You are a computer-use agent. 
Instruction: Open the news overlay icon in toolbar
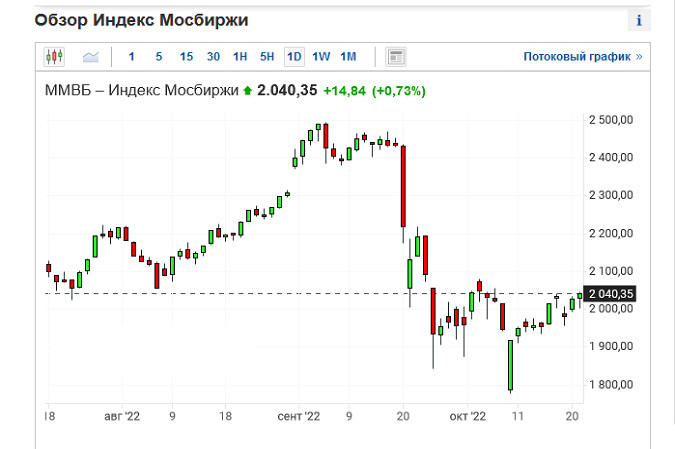(395, 57)
